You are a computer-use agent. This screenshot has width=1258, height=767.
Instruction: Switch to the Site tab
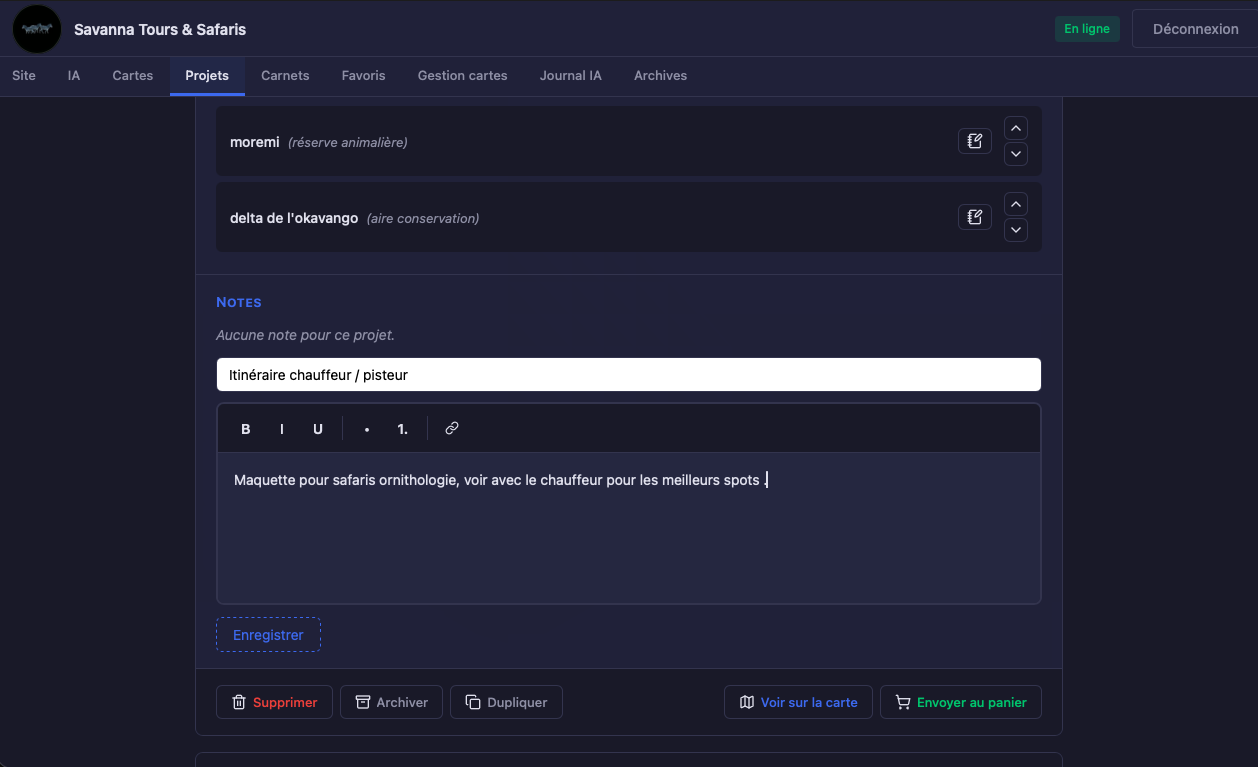pos(24,75)
